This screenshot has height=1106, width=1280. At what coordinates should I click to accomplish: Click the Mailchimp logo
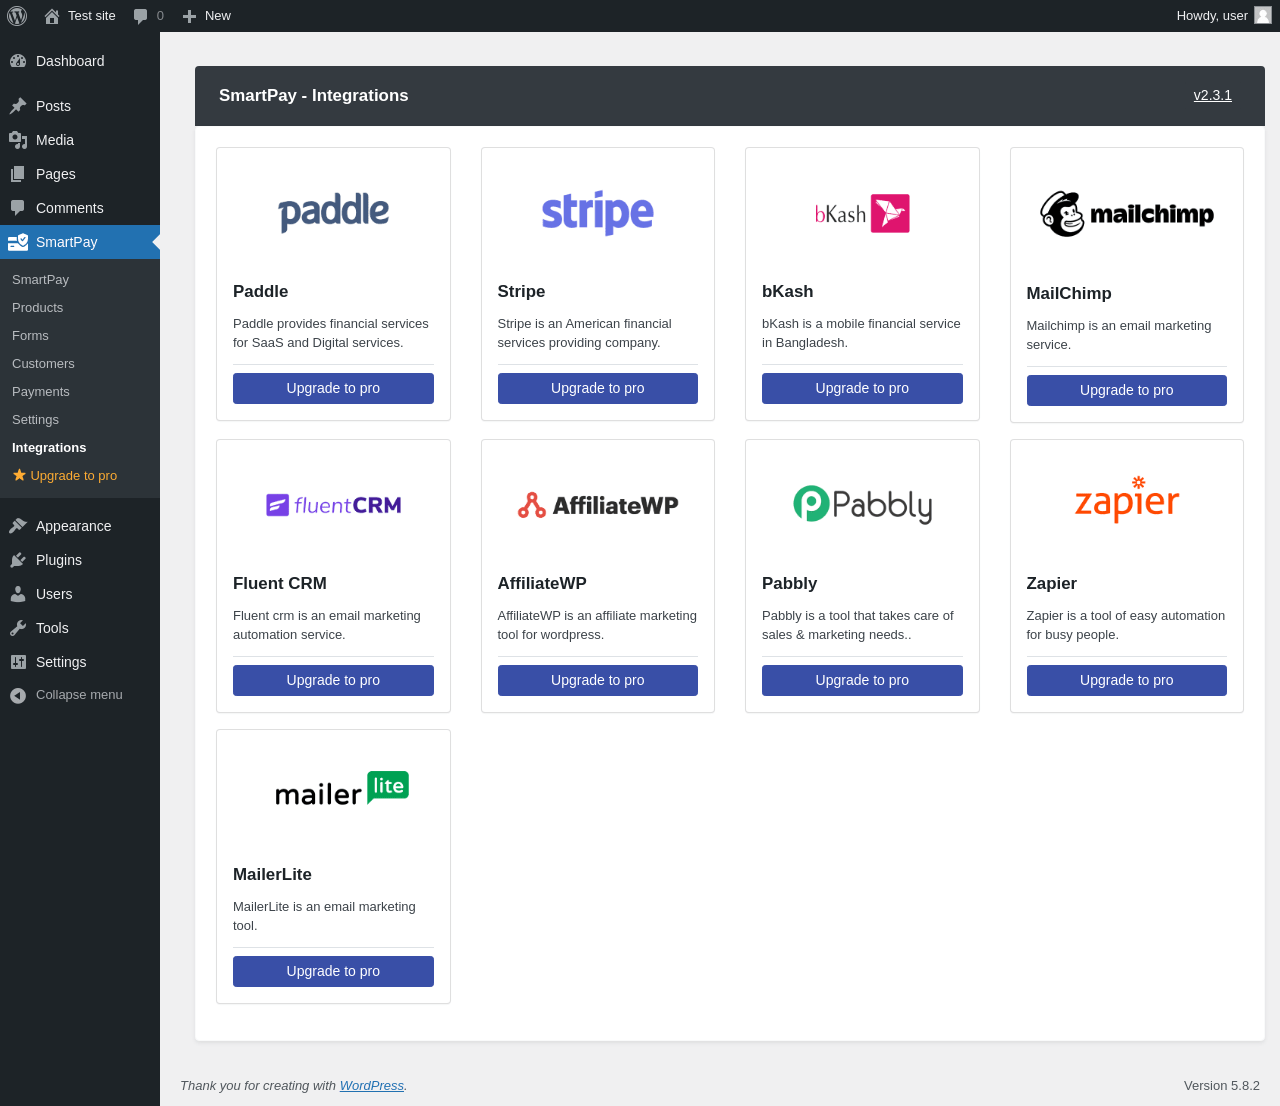(1127, 214)
